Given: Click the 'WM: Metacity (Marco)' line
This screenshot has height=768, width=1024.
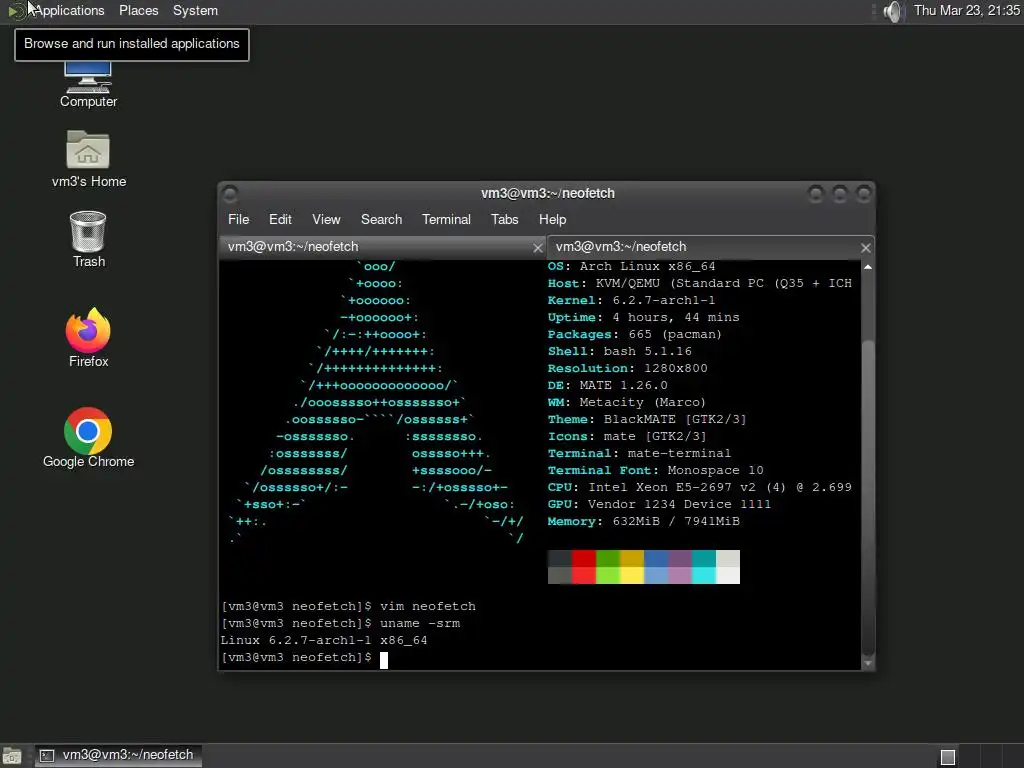Looking at the screenshot, I should [x=627, y=402].
